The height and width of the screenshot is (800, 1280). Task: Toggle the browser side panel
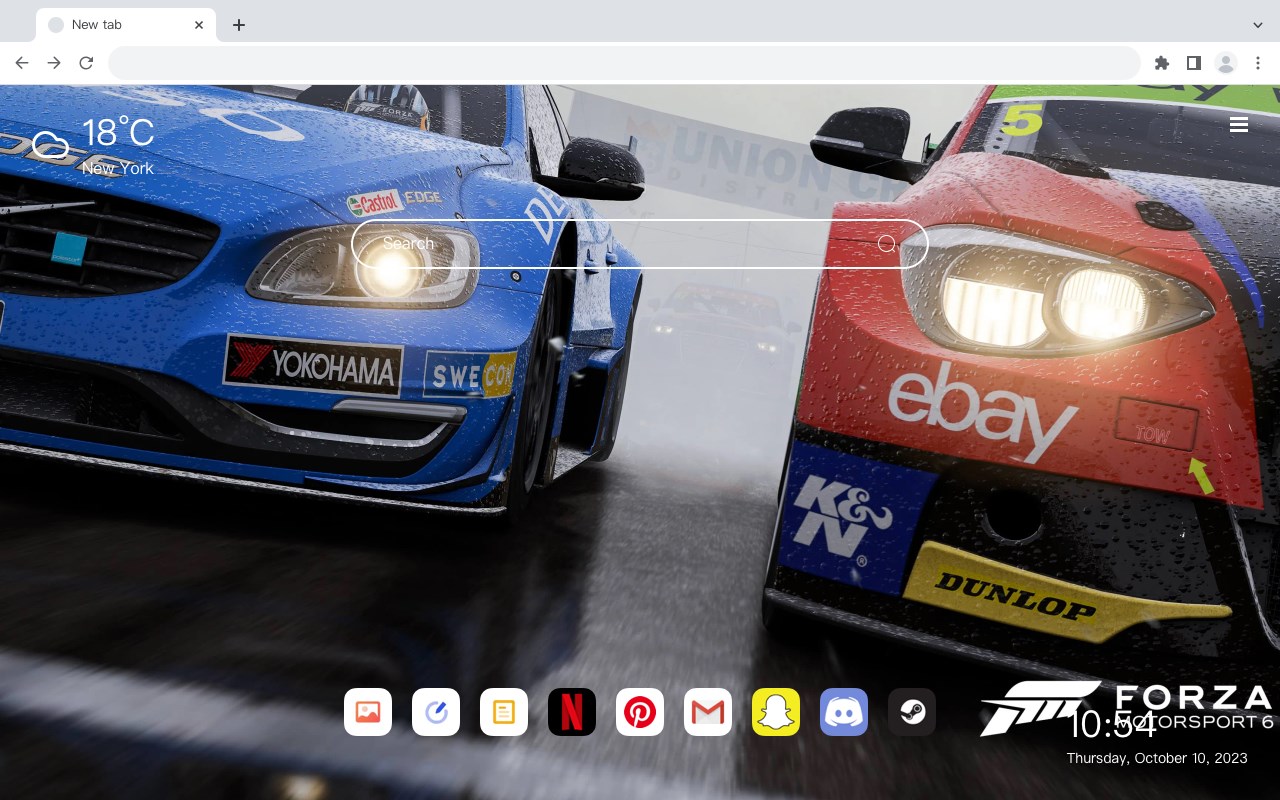(x=1193, y=63)
